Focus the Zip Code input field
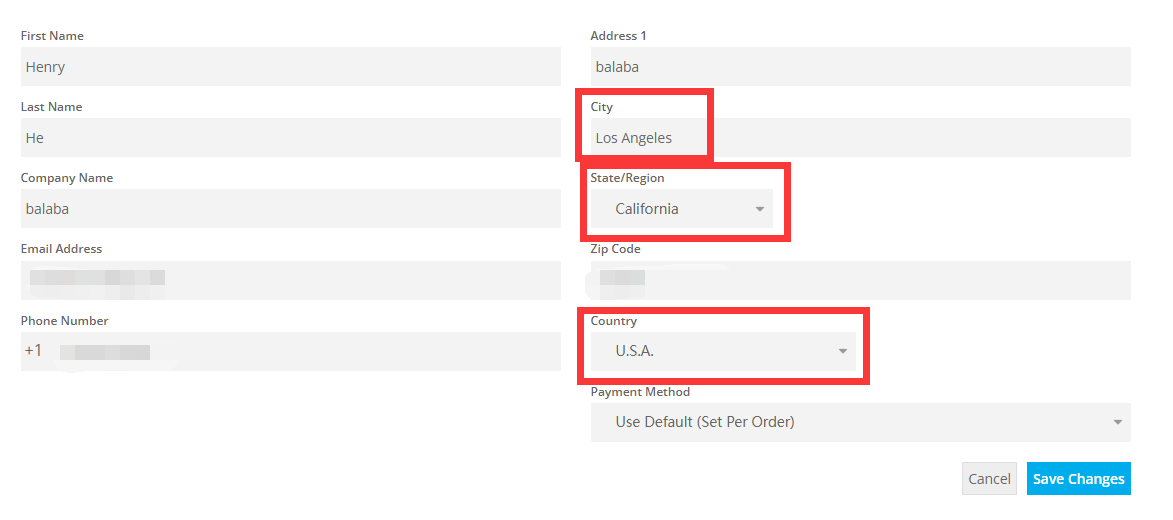 860,280
